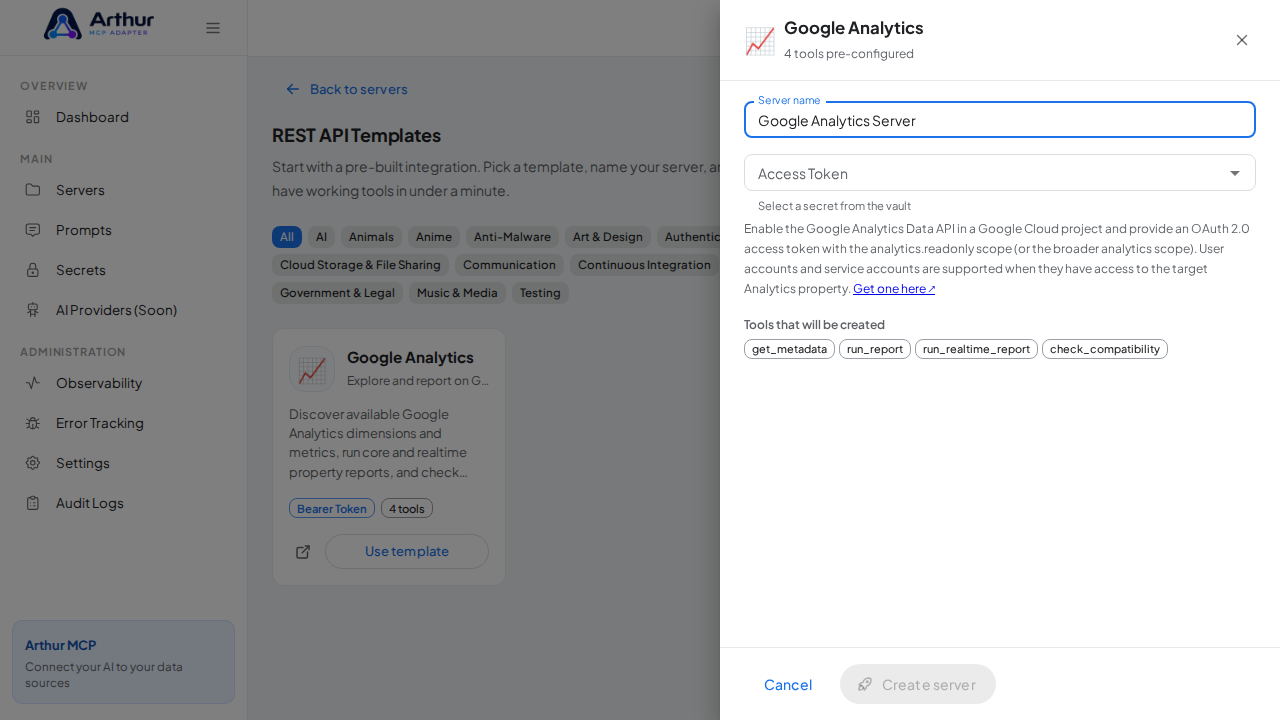Image resolution: width=1280 pixels, height=720 pixels.
Task: Click the Access Token dropdown arrow
Action: 1235,173
